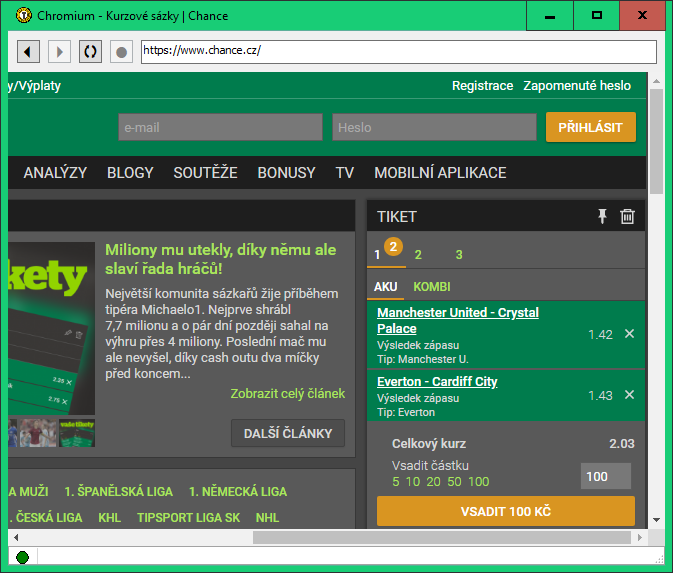
Task: Click into the e-mail input field
Action: pos(220,127)
